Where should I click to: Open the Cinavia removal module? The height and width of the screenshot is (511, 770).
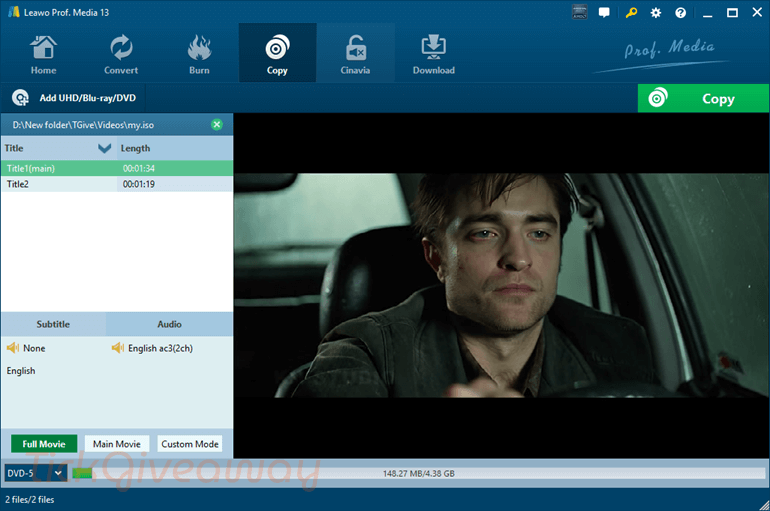(x=356, y=54)
